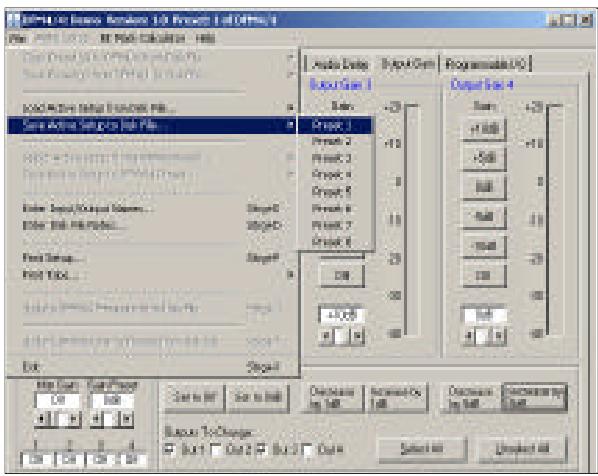Click left arrow under the second bottom-left field
The image size is (598, 476).
(x=97, y=419)
